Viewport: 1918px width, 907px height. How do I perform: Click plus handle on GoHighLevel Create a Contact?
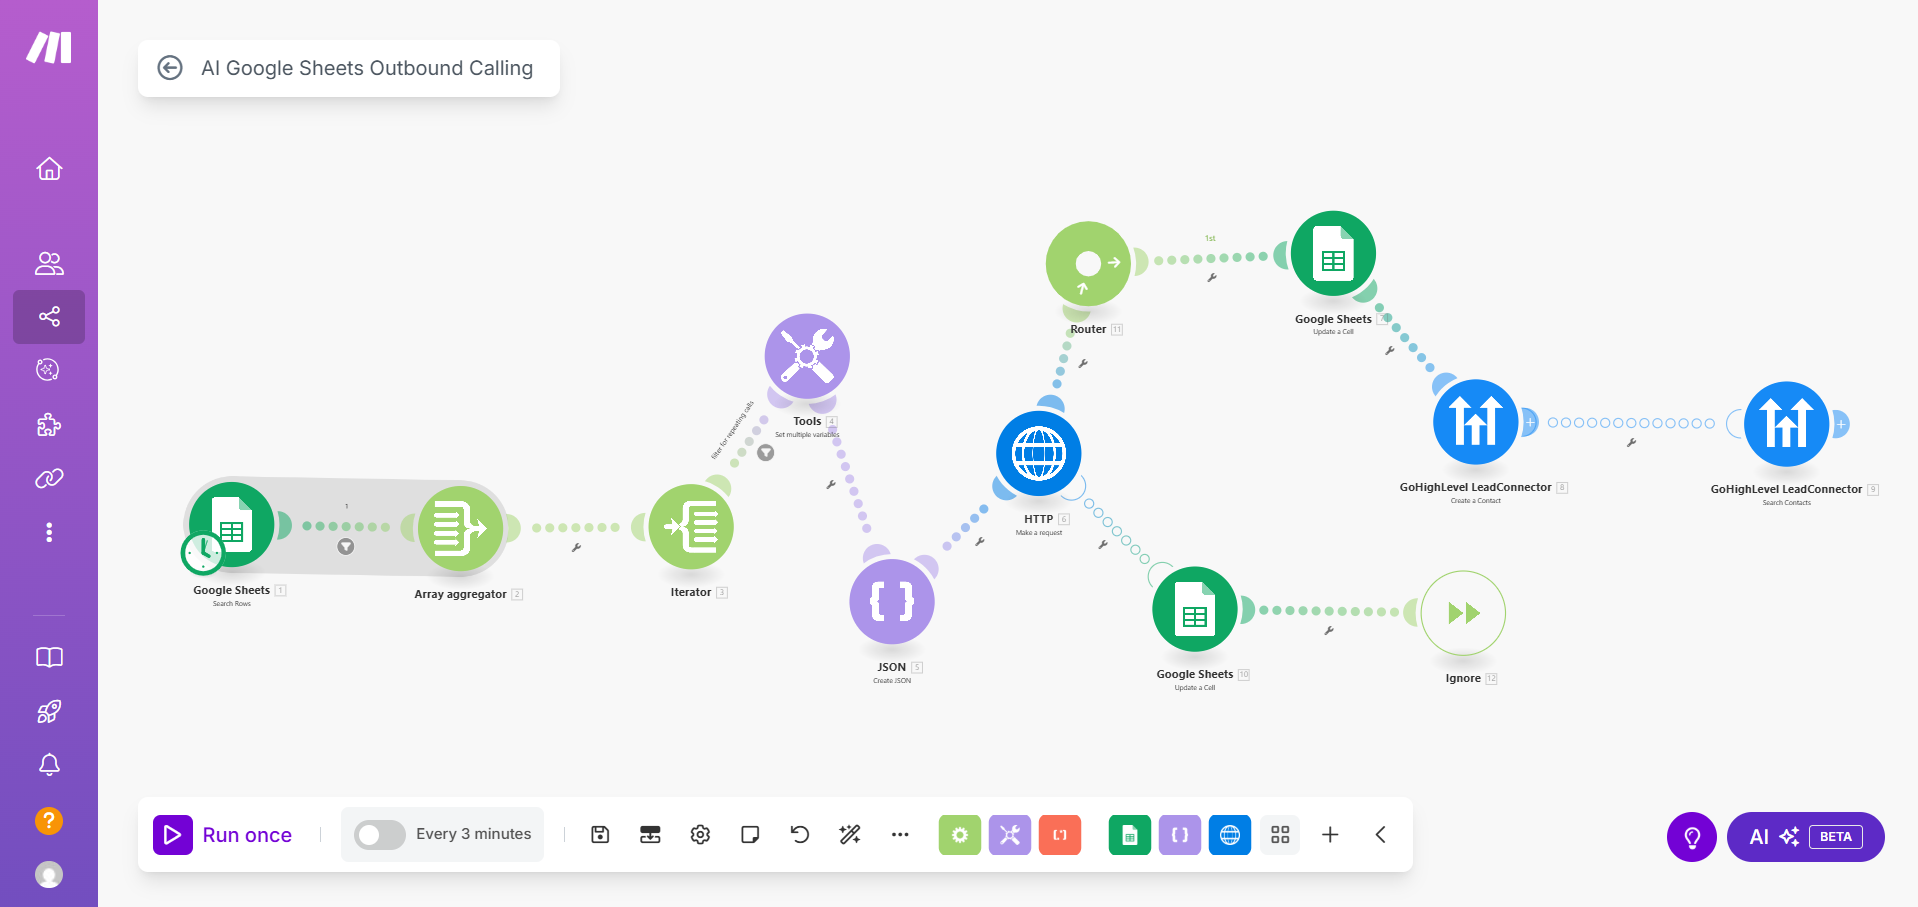click(1529, 422)
